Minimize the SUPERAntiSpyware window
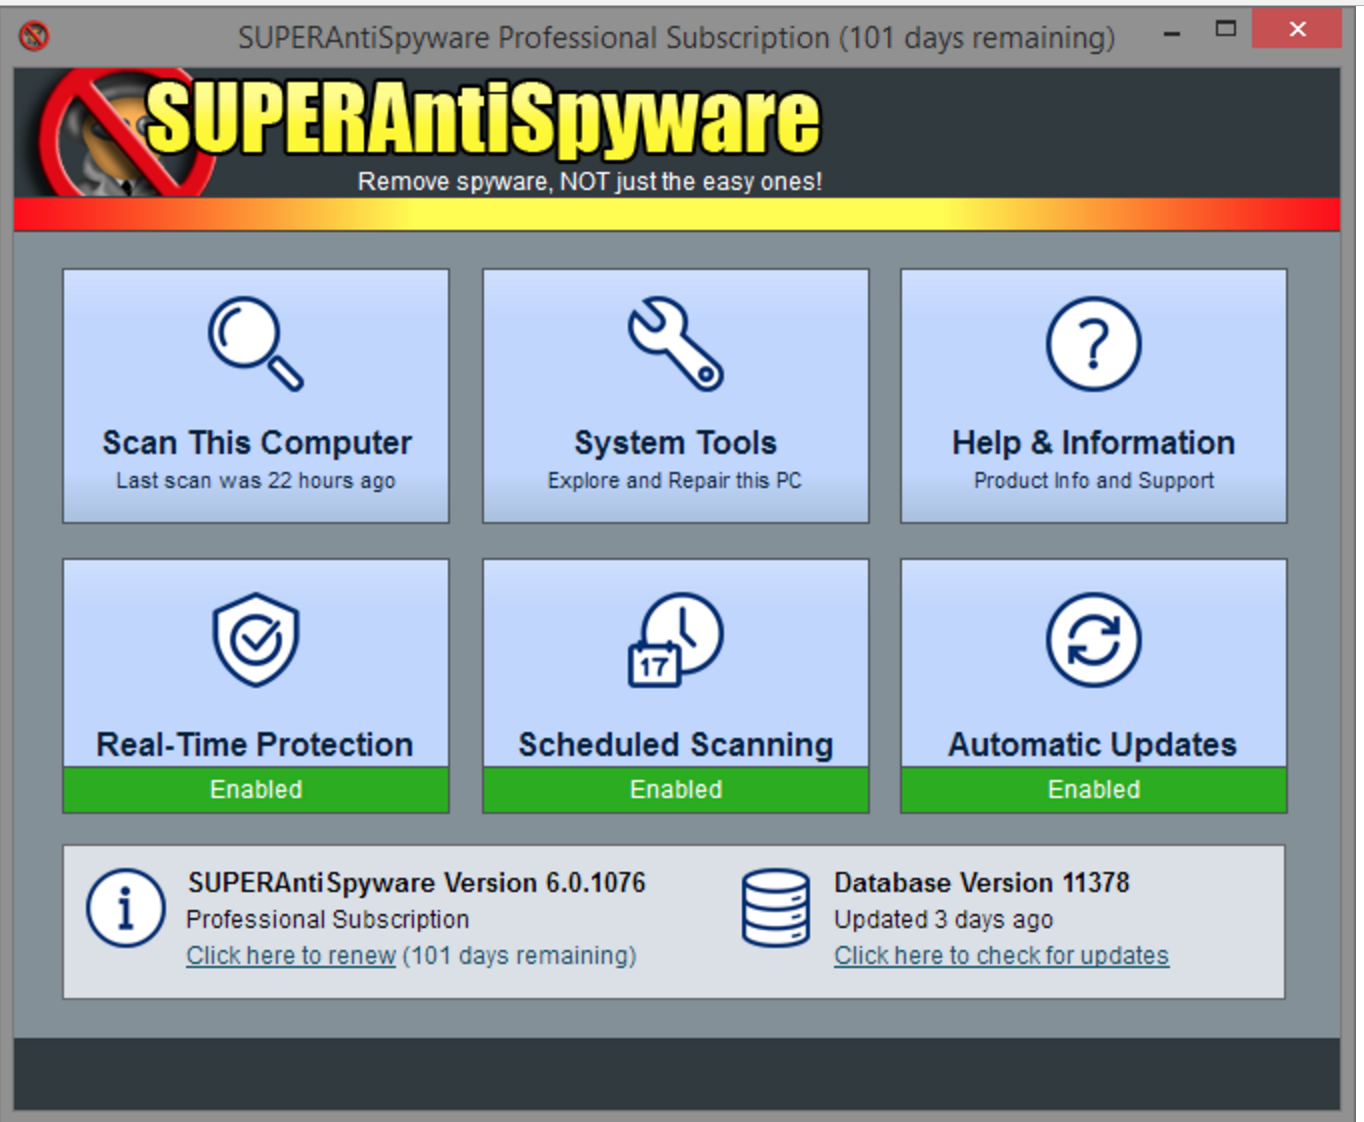Screen dimensions: 1364x1122 [1172, 32]
